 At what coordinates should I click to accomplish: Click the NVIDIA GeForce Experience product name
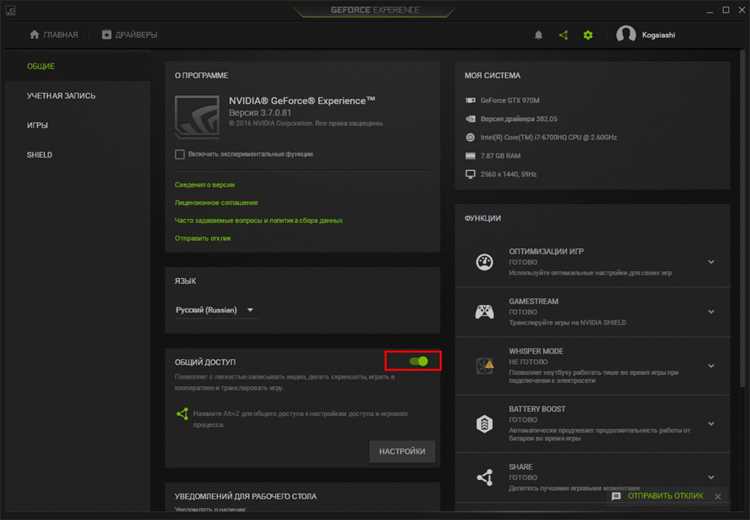point(302,100)
